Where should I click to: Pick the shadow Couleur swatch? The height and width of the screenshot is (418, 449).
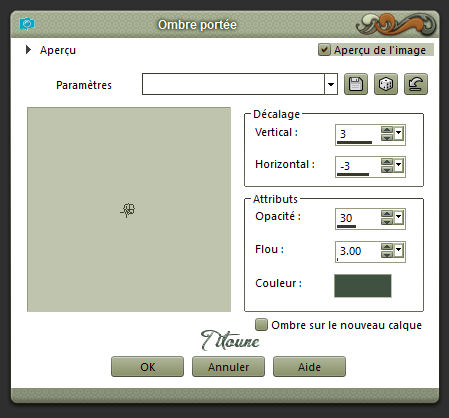pyautogui.click(x=363, y=286)
